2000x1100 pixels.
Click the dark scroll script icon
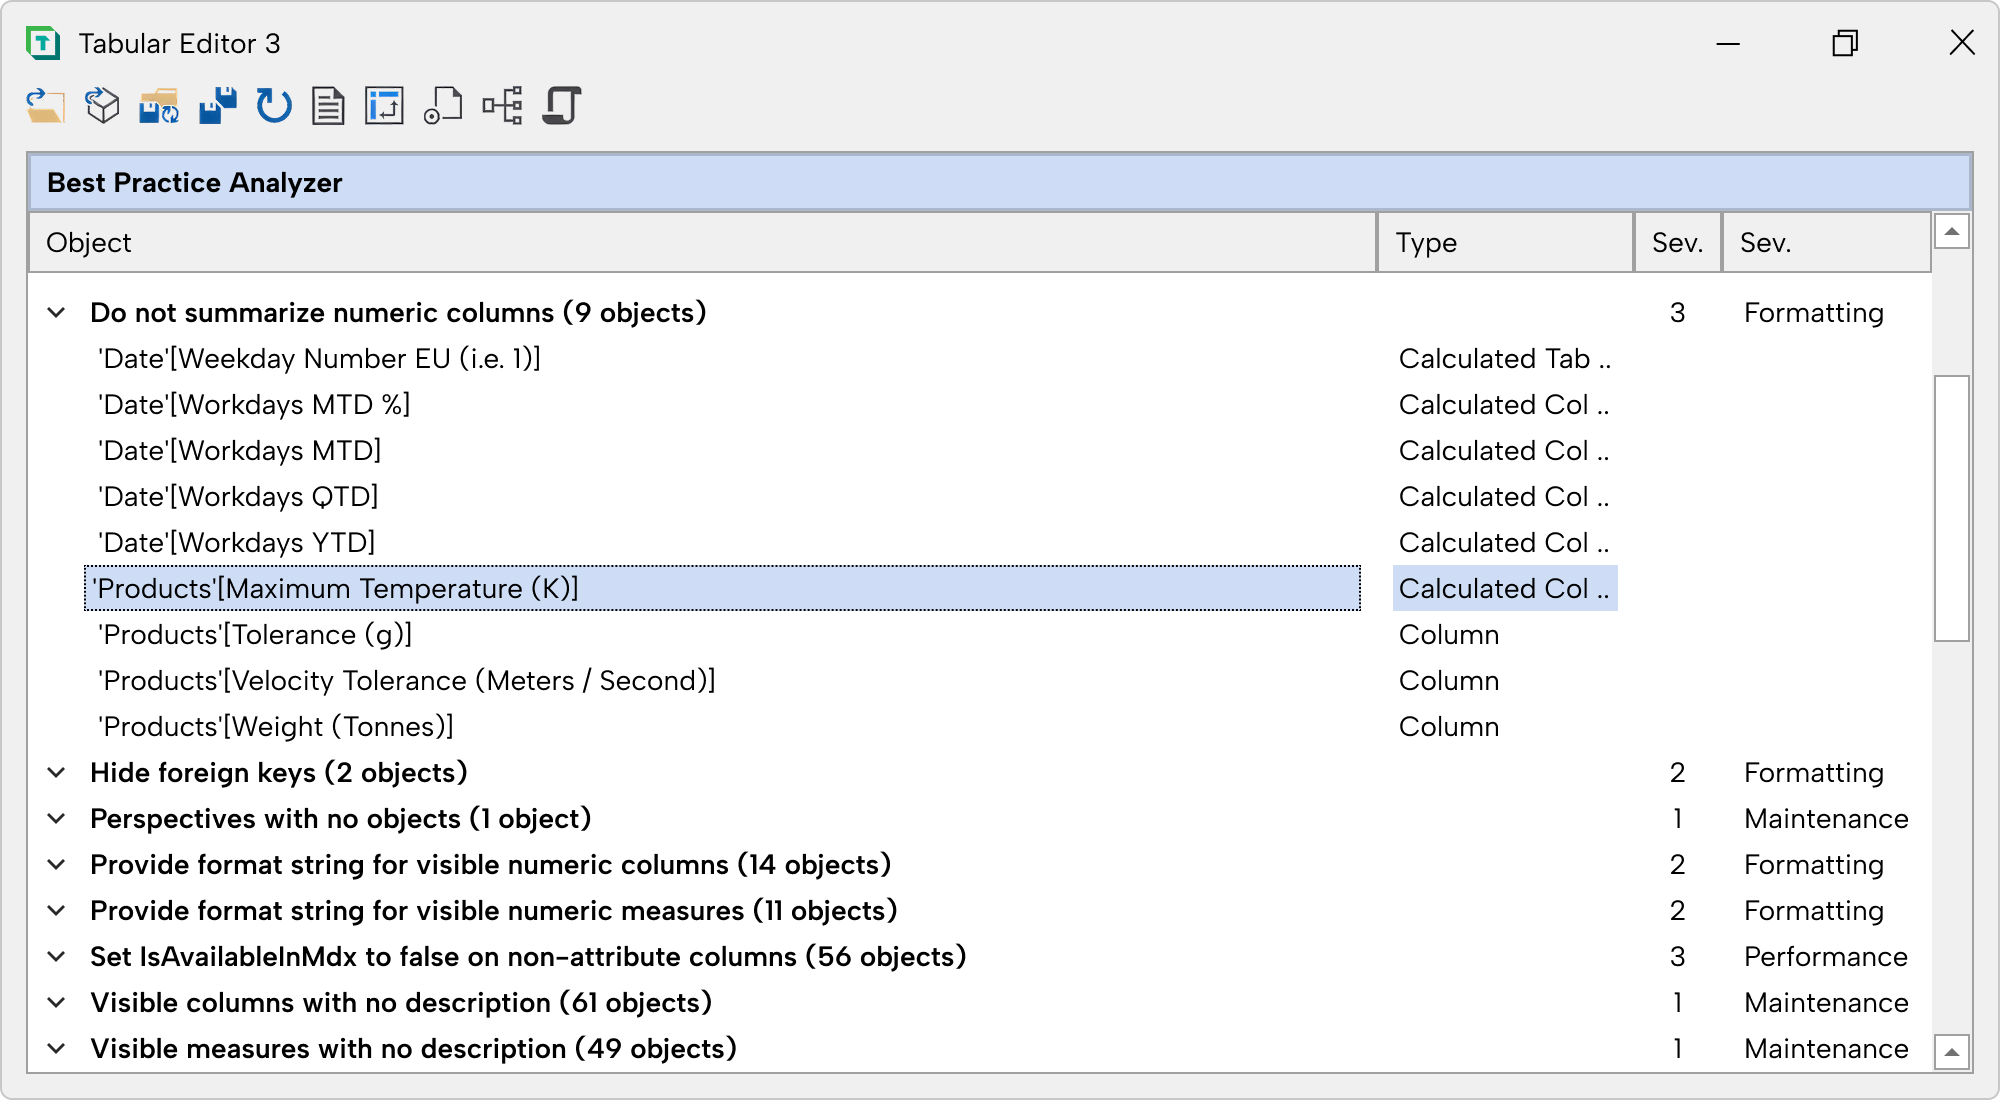tap(562, 105)
